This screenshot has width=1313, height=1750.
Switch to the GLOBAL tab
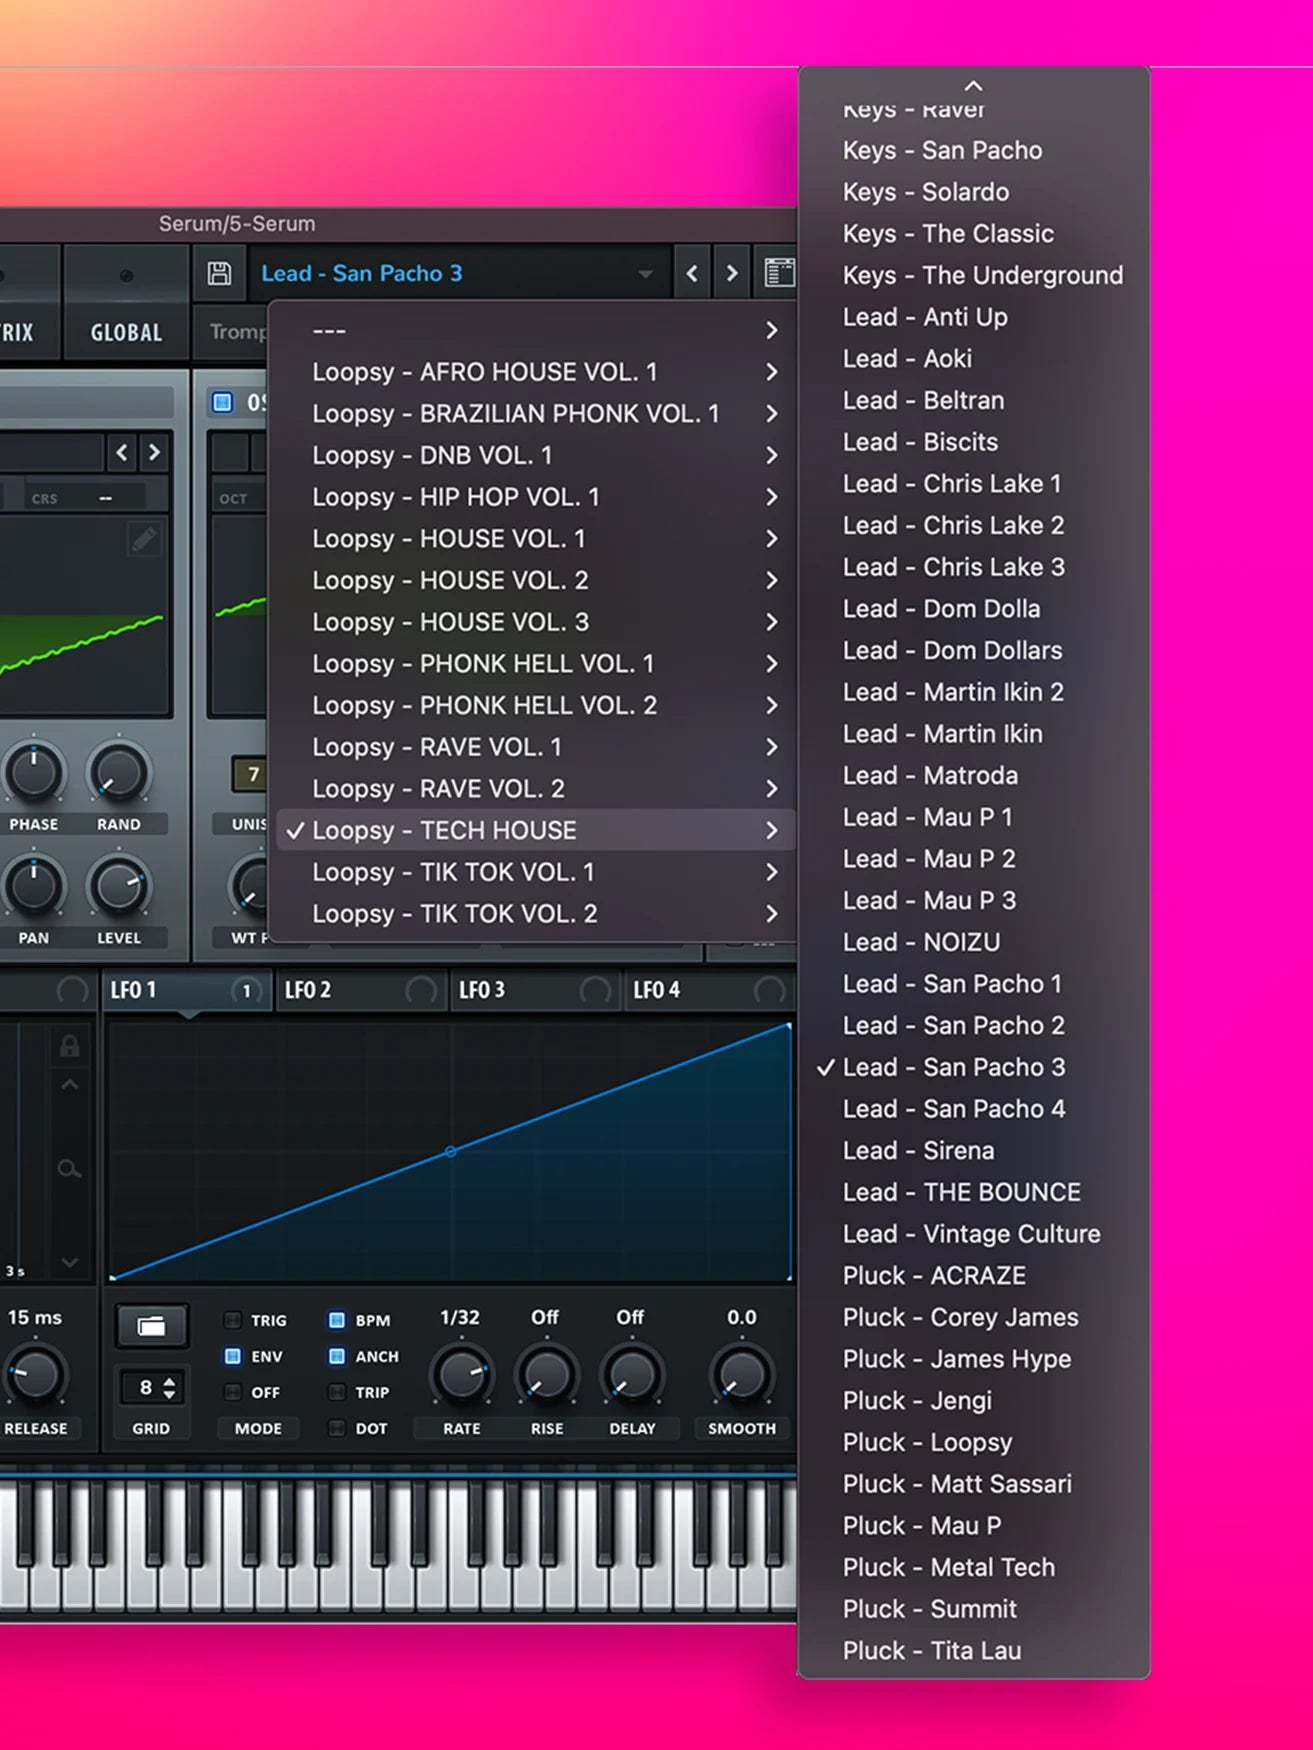[x=126, y=332]
